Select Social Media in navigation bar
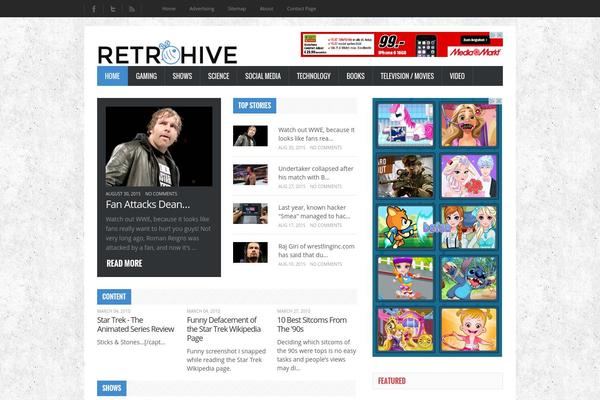 [x=262, y=76]
